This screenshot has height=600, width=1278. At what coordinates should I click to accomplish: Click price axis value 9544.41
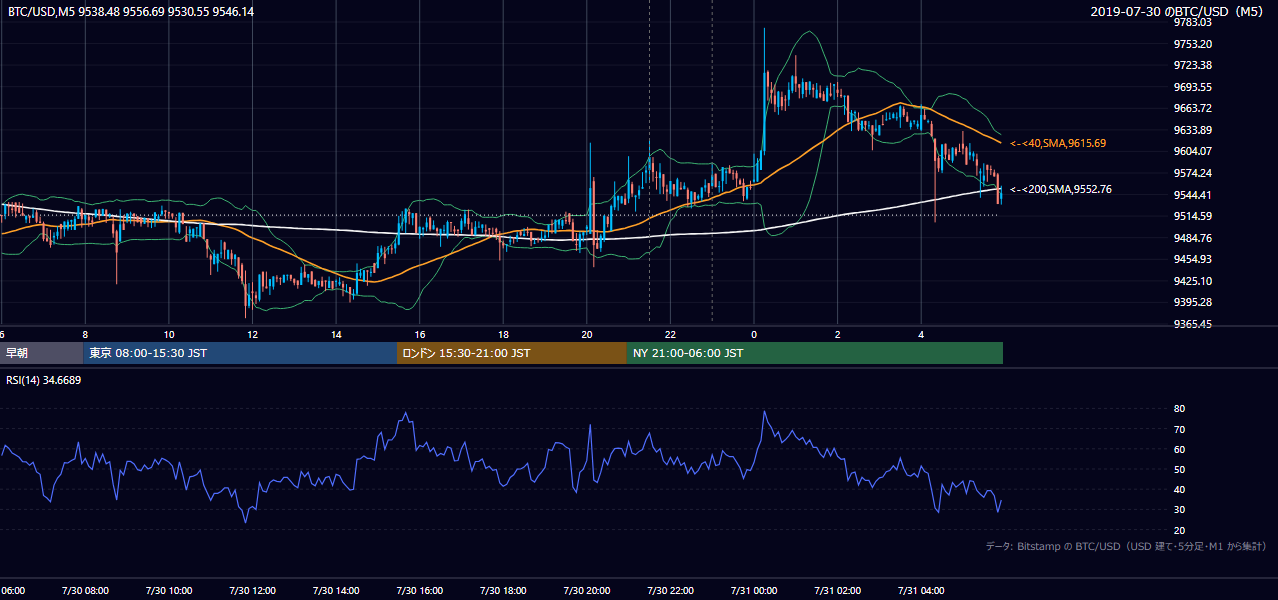(1193, 195)
